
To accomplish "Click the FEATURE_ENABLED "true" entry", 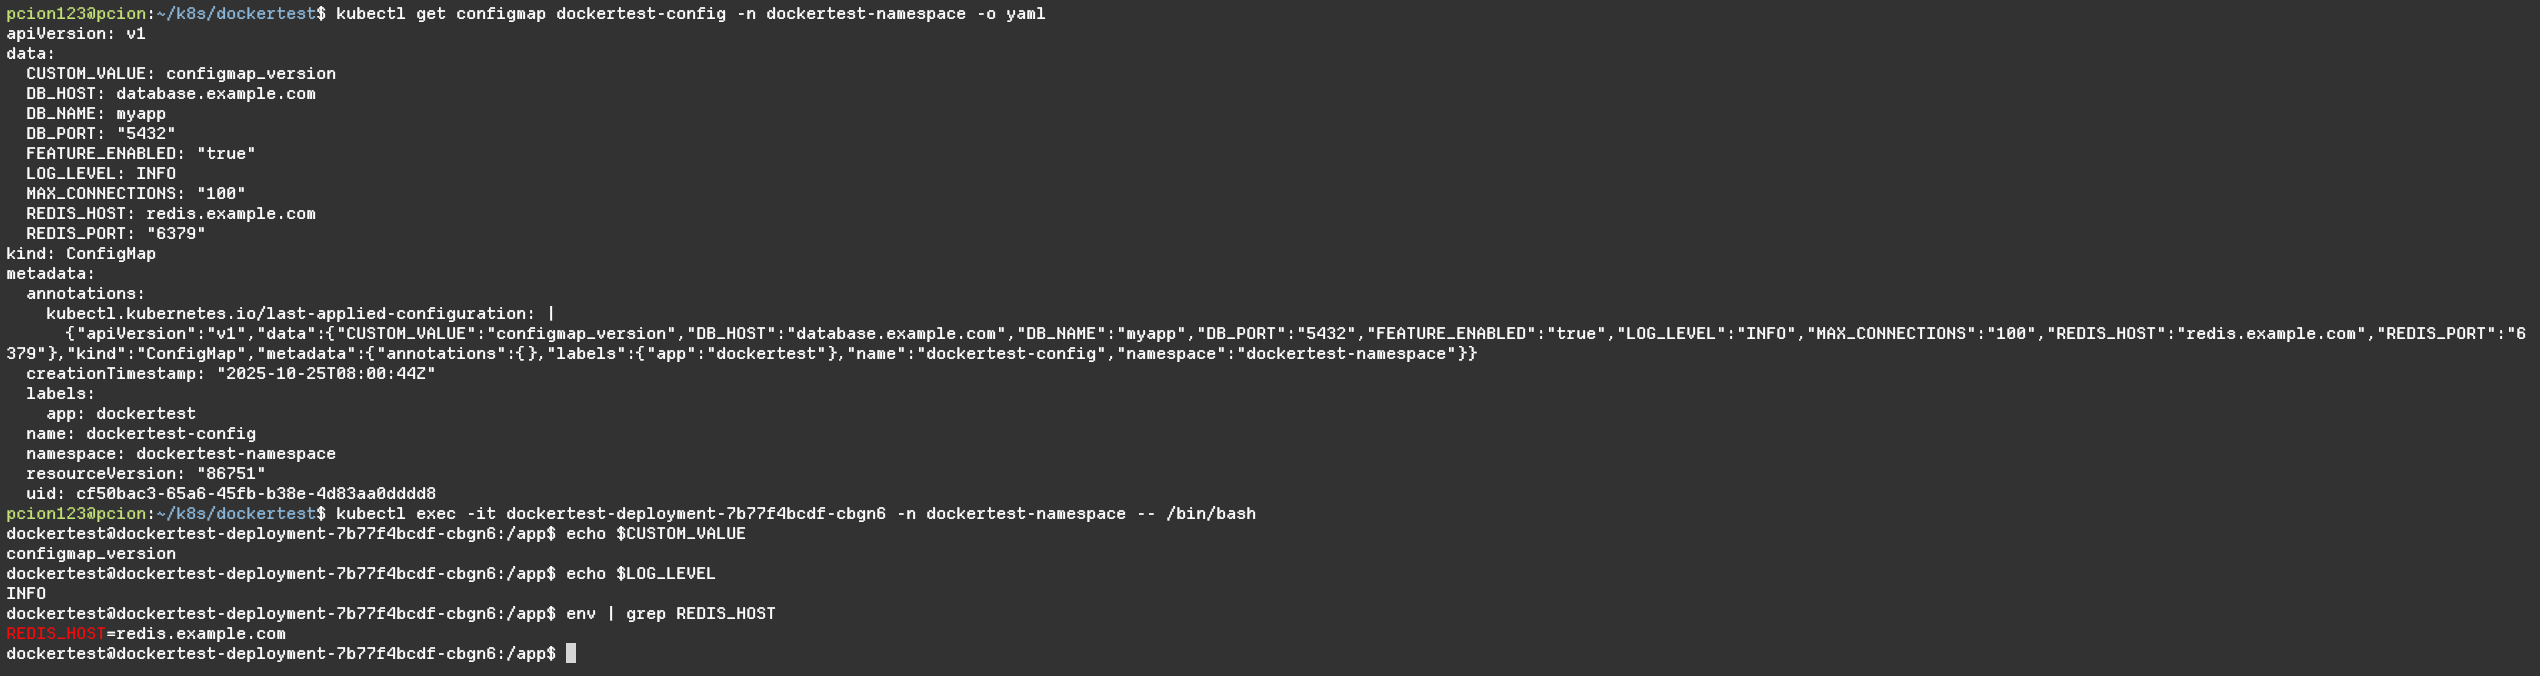I will [x=140, y=154].
